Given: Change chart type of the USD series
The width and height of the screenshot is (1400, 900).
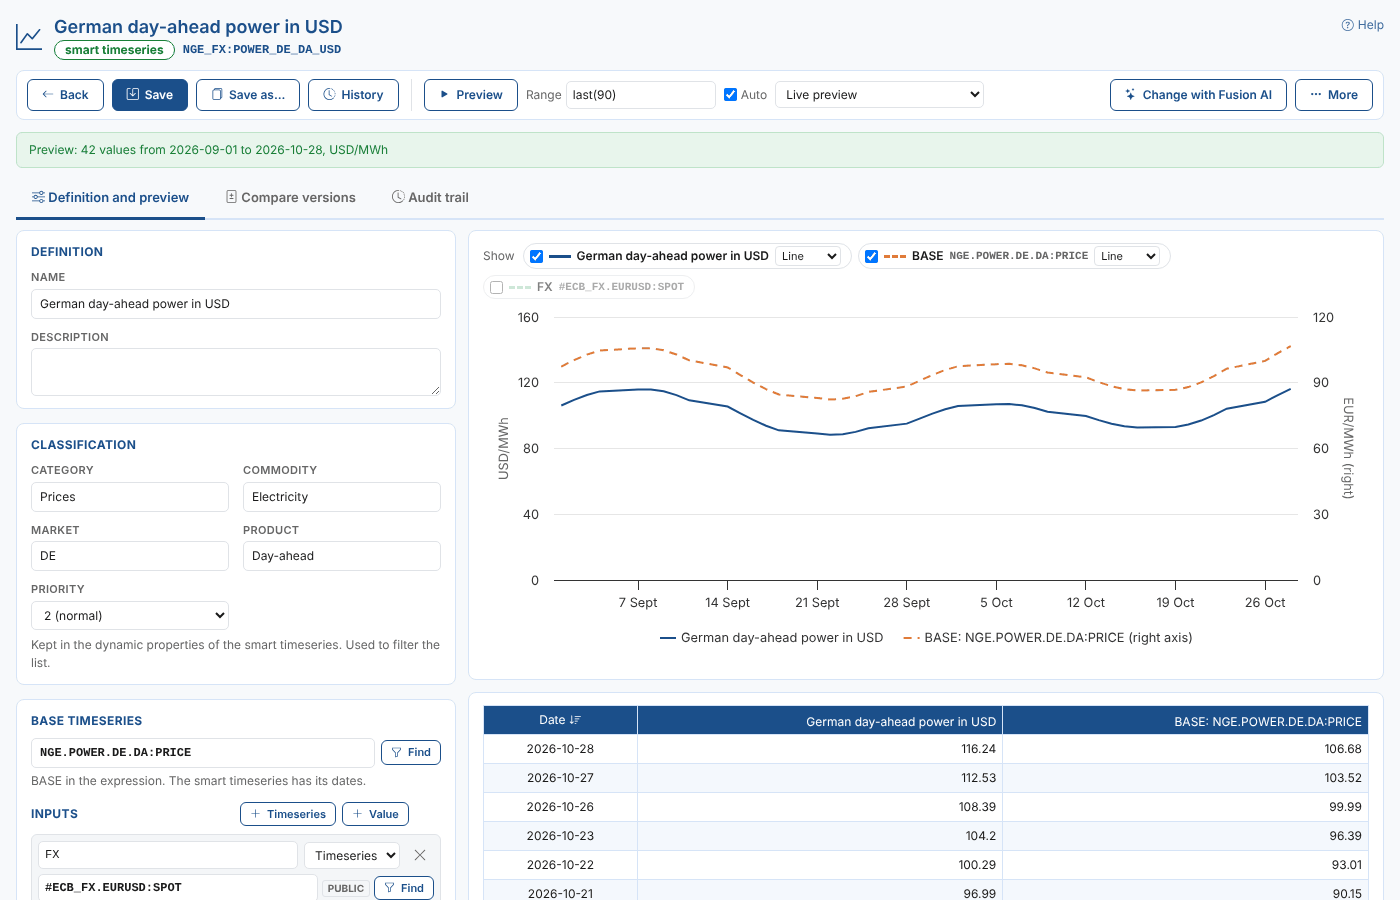Looking at the screenshot, I should point(809,256).
